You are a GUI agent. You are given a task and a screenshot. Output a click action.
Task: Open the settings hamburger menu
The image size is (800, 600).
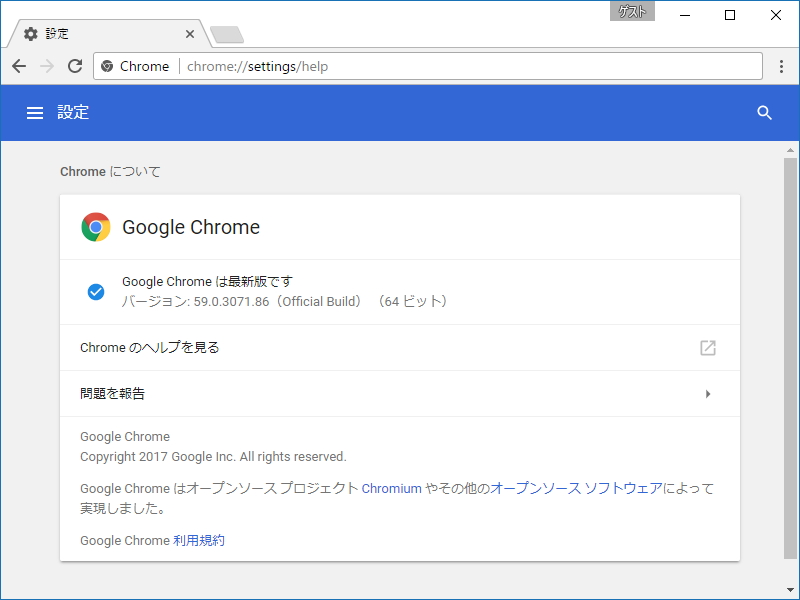pos(35,112)
